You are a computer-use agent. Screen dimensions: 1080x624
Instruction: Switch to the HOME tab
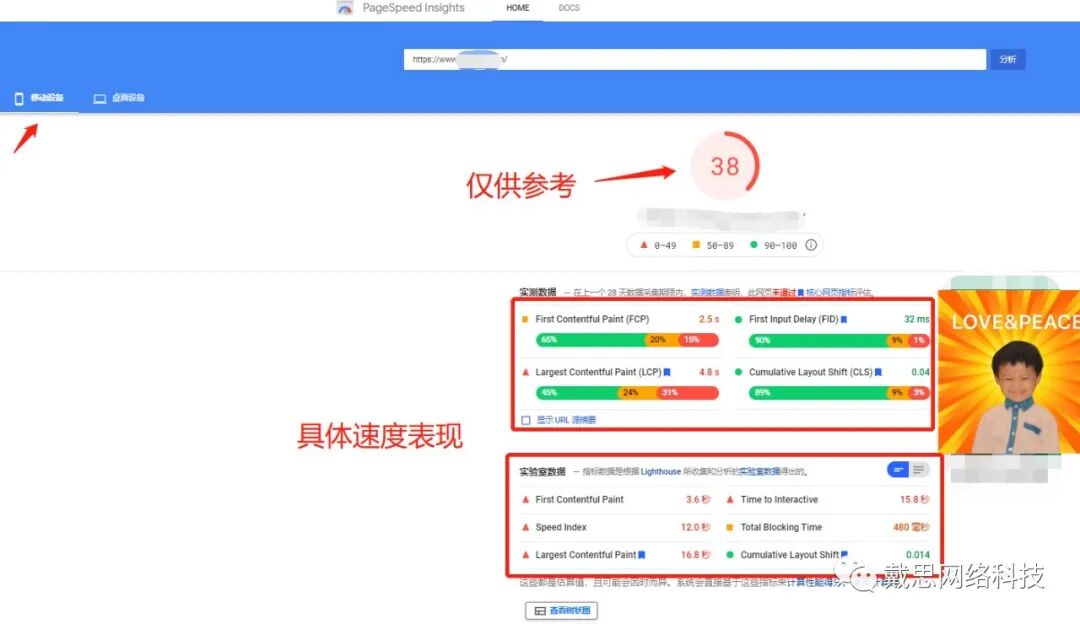[x=517, y=8]
